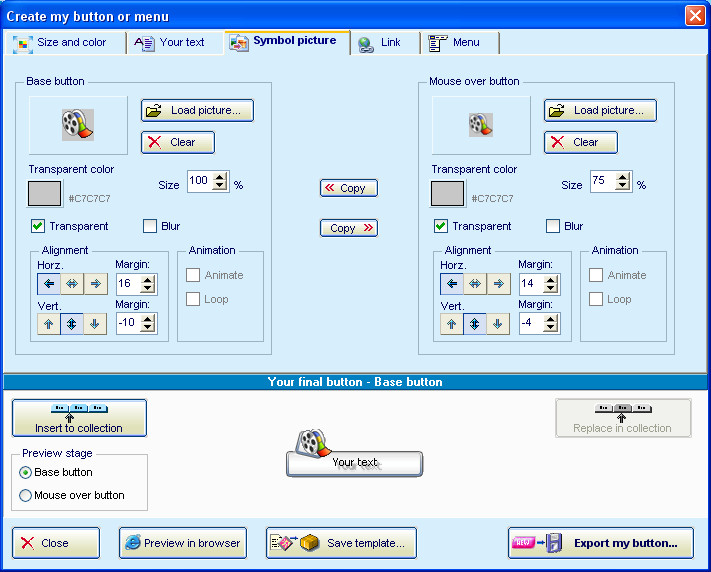
Task: Center base button symbol vertically
Action: click(72, 324)
